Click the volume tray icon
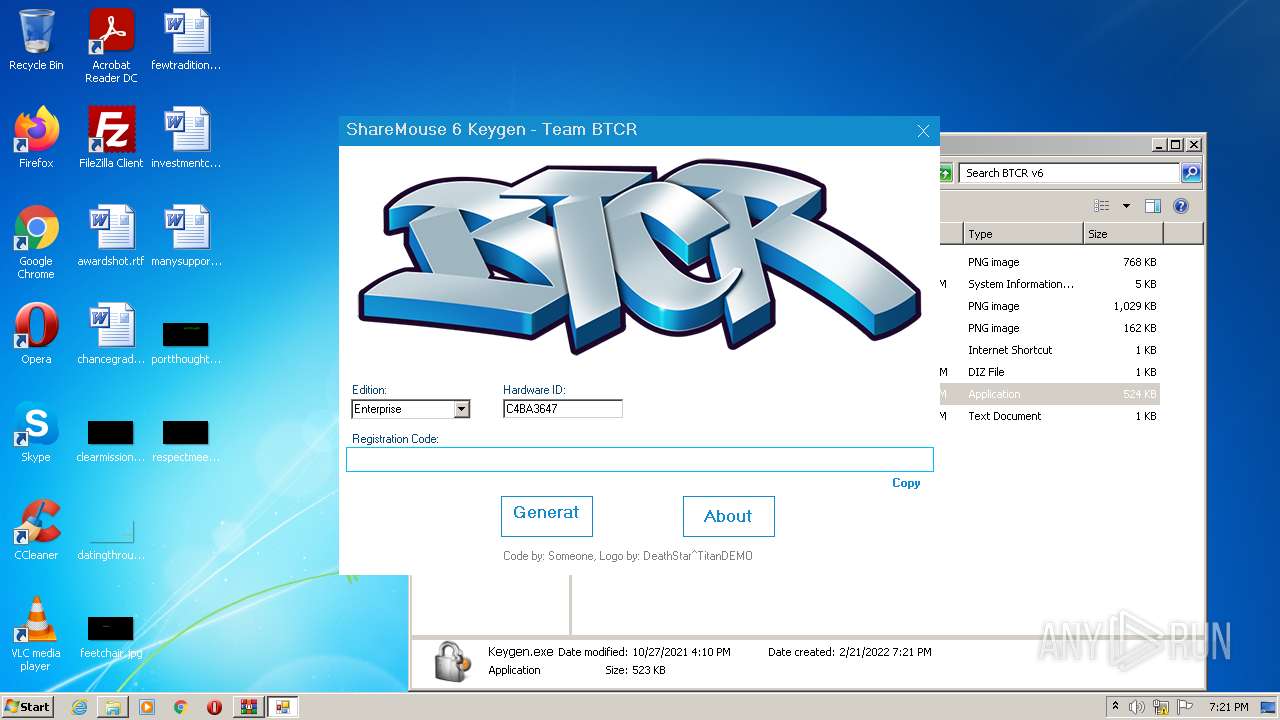The width and height of the screenshot is (1280, 720). point(1137,707)
